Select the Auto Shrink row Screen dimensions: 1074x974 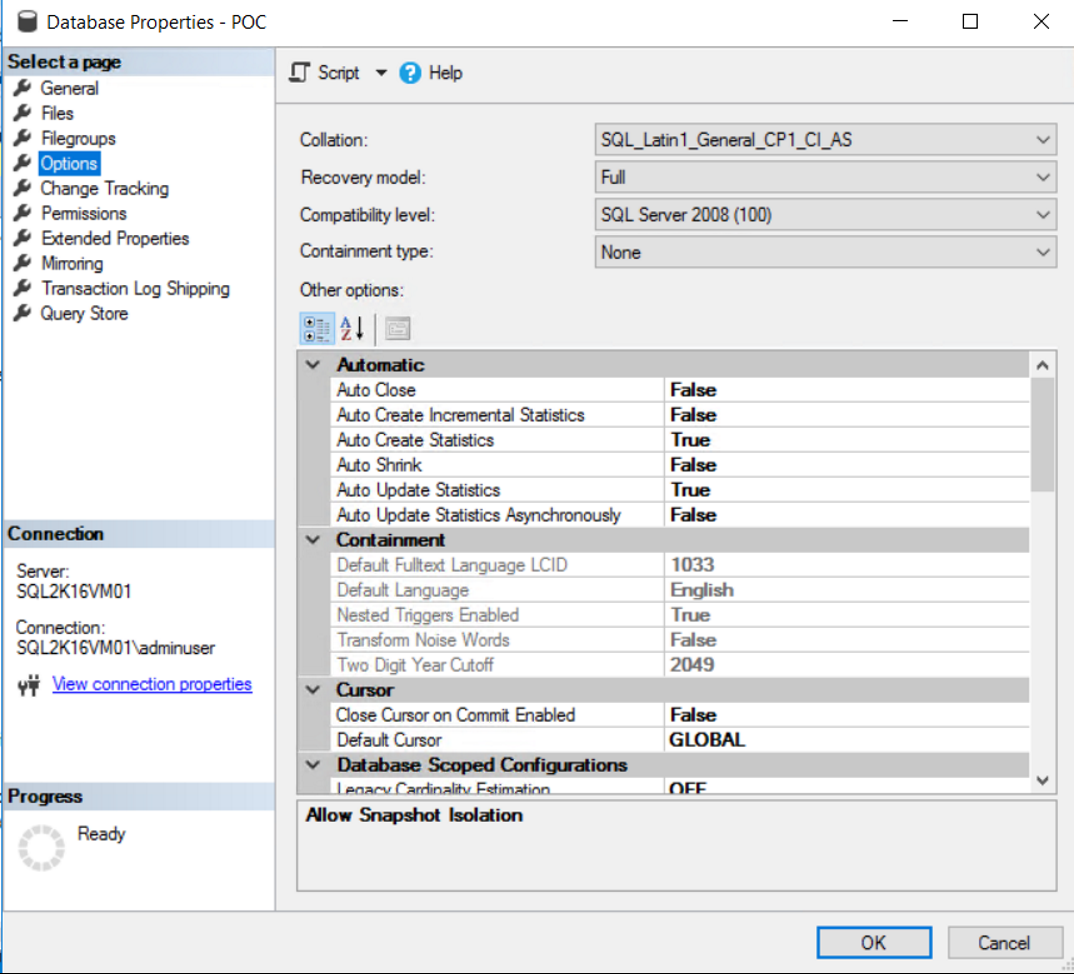[679, 465]
